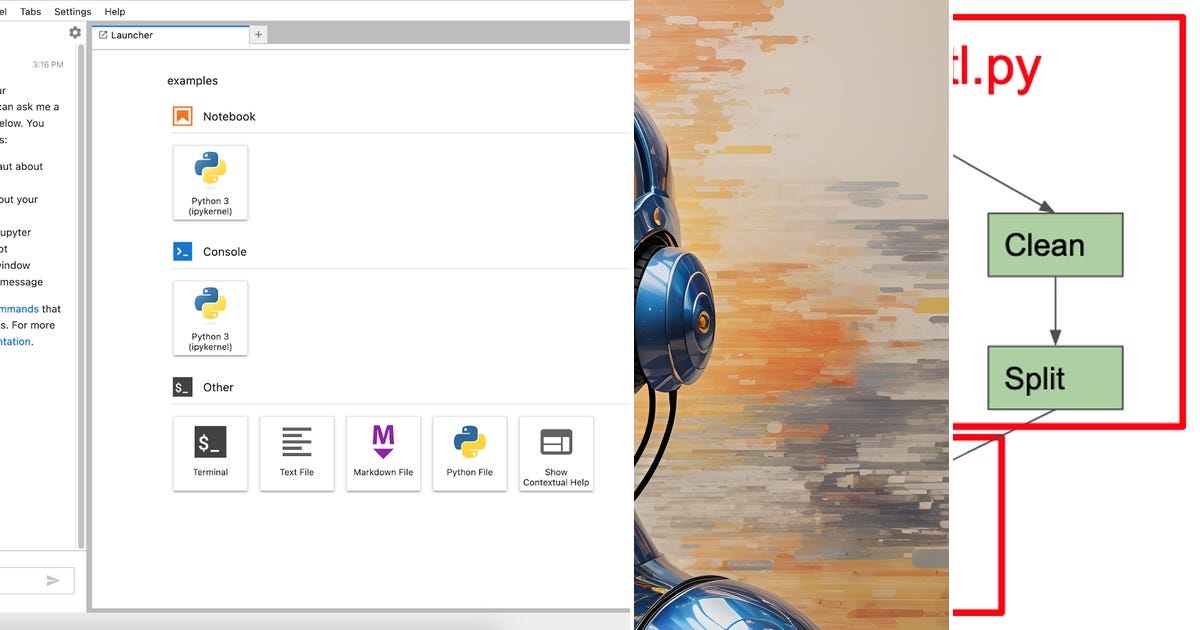Click the blue Console section icon

coord(182,251)
